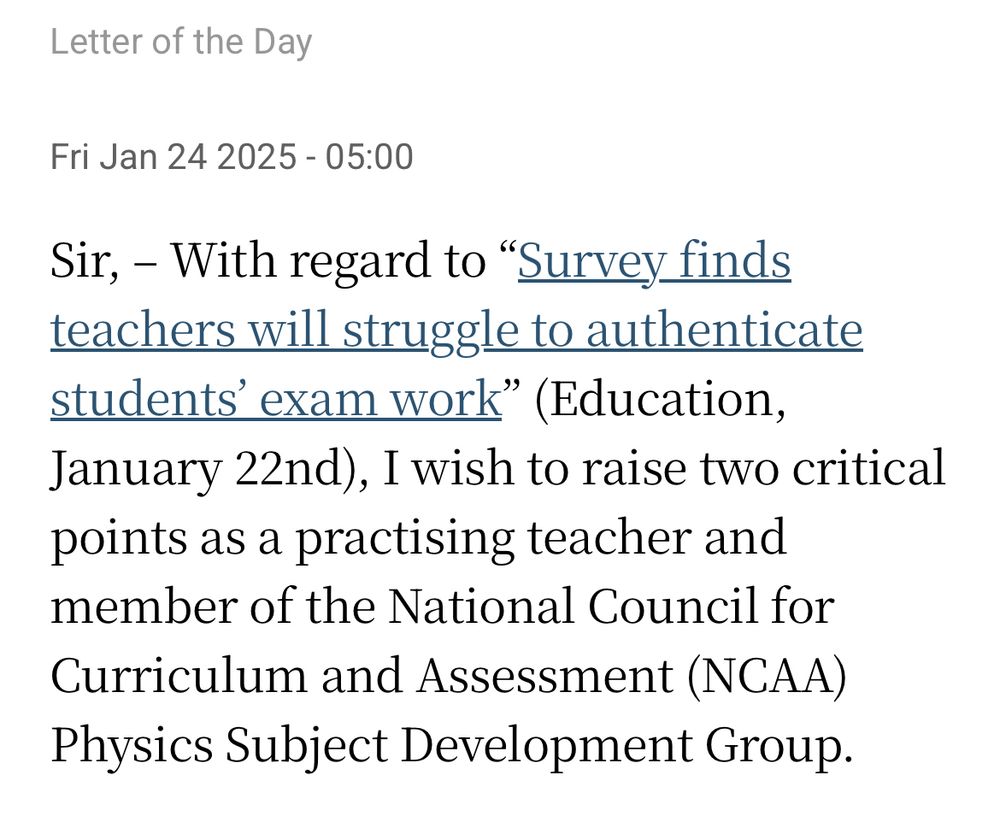The image size is (1000, 826).
Task: Click the "Fri Jan 24 2025 - 05:00" timestamp
Action: 232,157
